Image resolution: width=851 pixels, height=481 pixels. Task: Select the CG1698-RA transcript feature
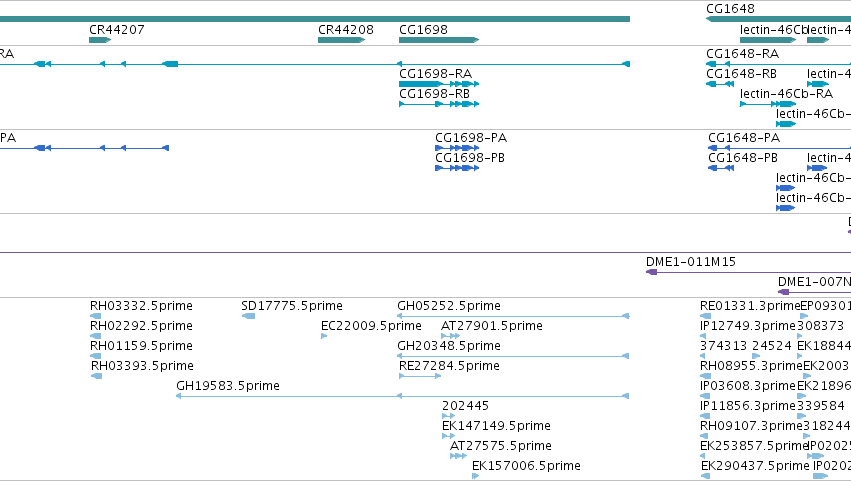(439, 84)
